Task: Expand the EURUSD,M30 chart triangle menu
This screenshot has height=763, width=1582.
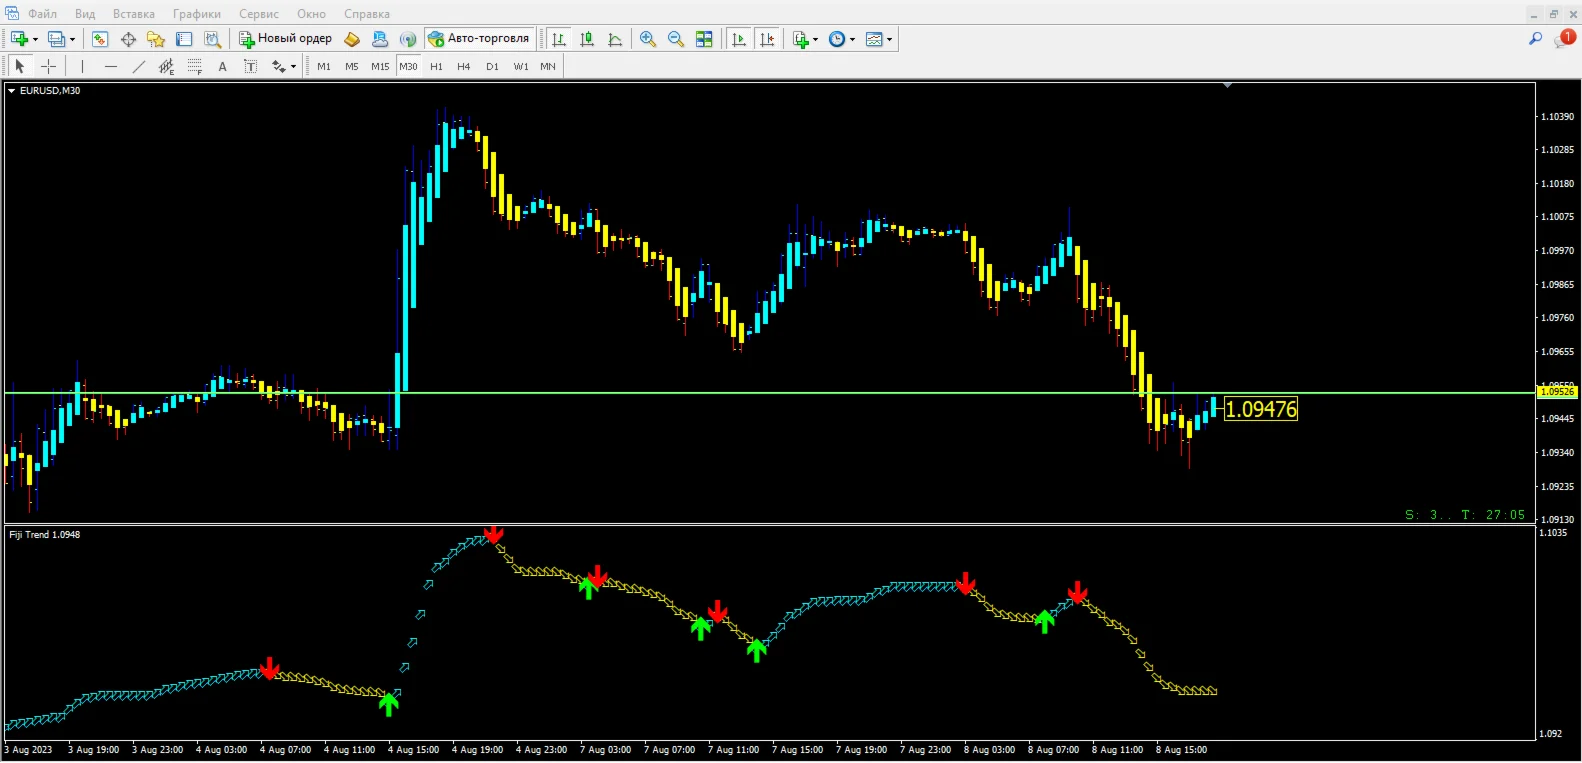Action: pyautogui.click(x=11, y=90)
